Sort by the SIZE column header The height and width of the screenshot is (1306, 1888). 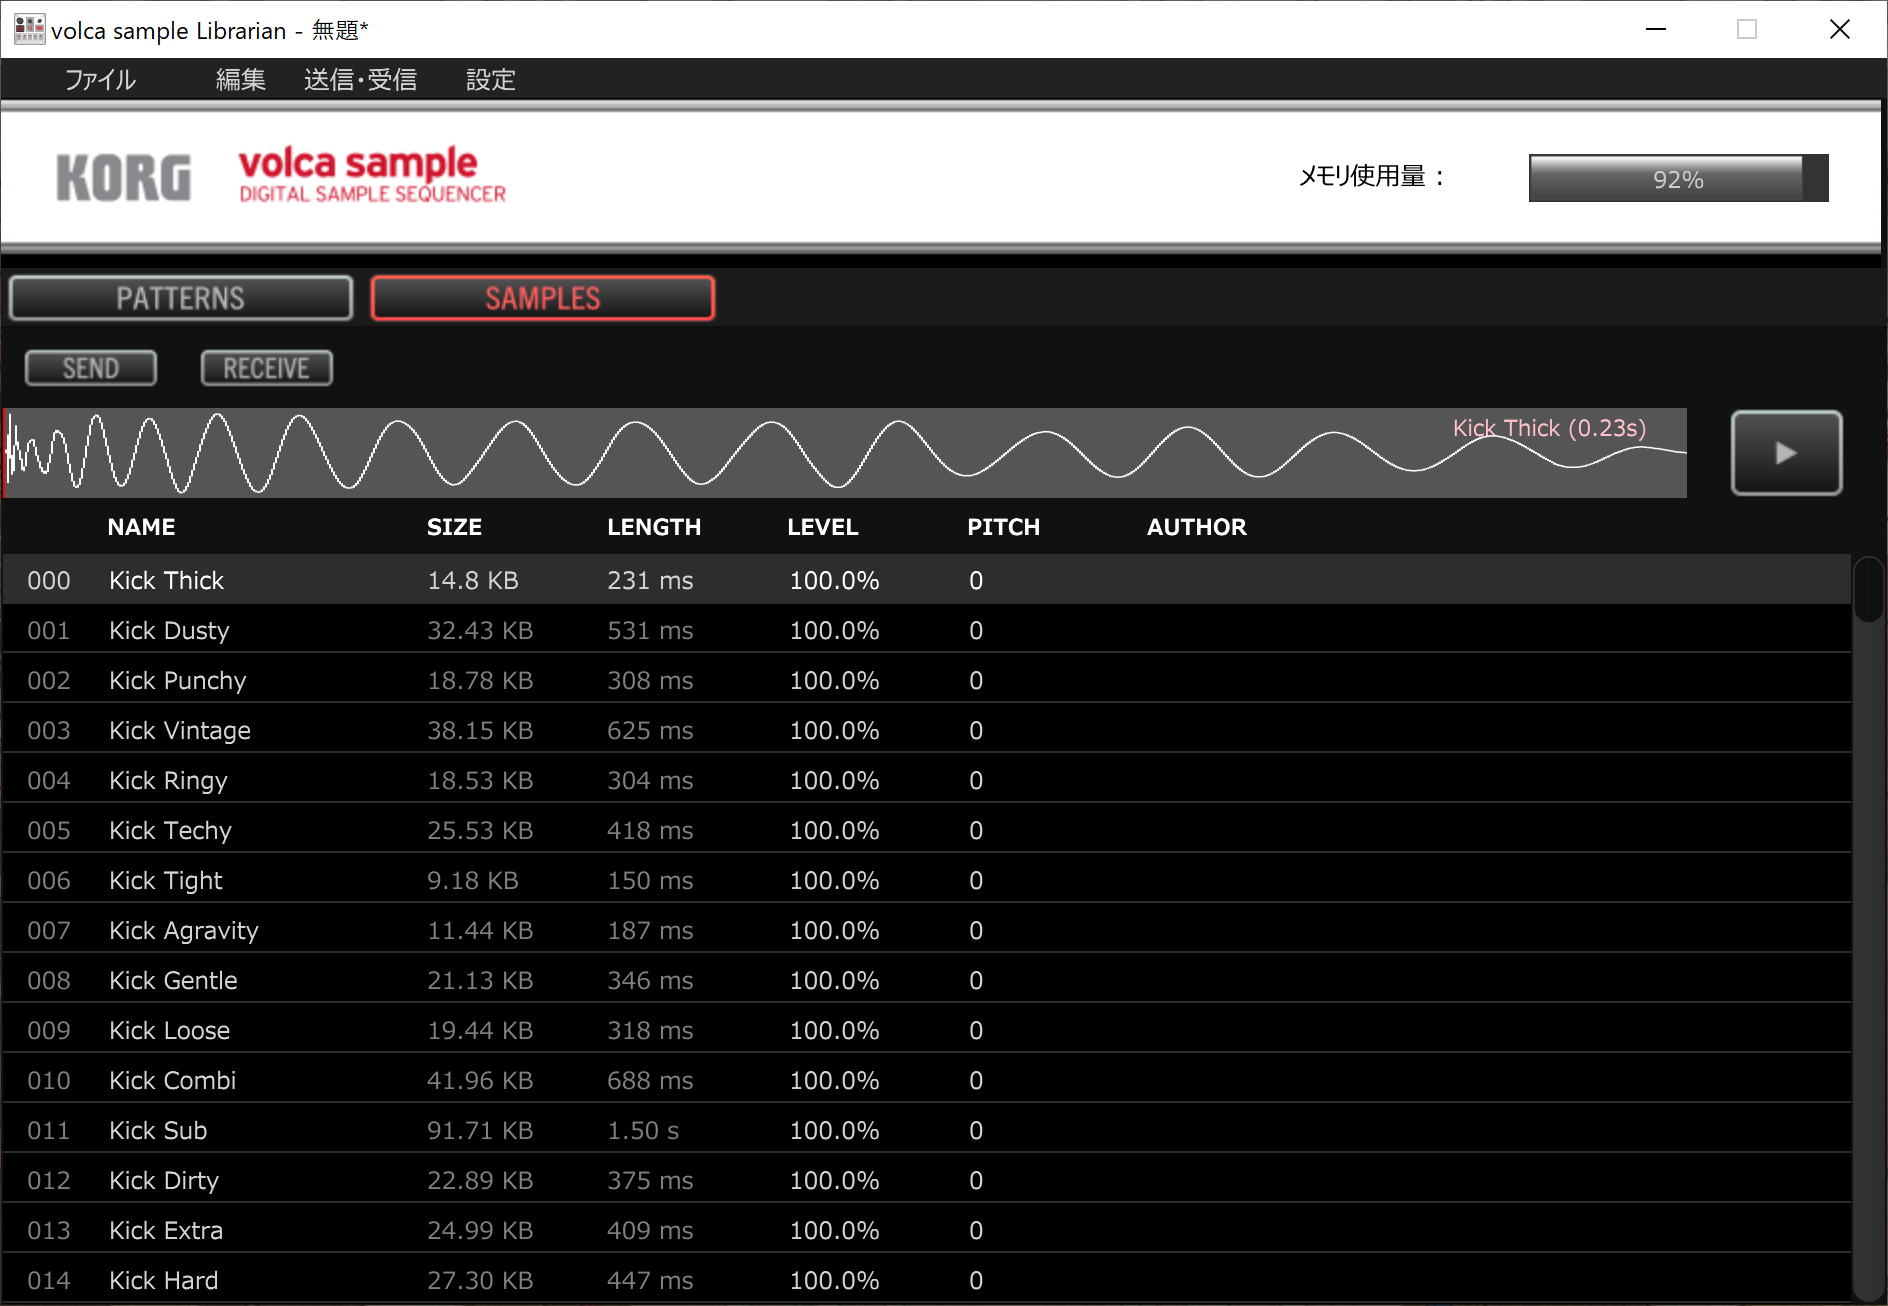click(454, 527)
